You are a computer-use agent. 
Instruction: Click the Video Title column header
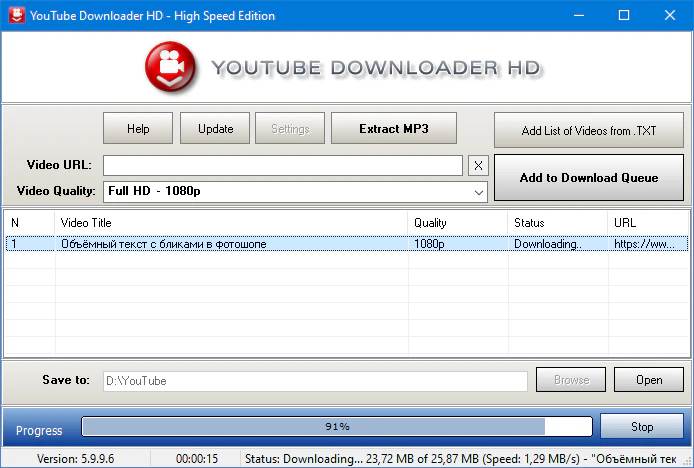(x=230, y=222)
